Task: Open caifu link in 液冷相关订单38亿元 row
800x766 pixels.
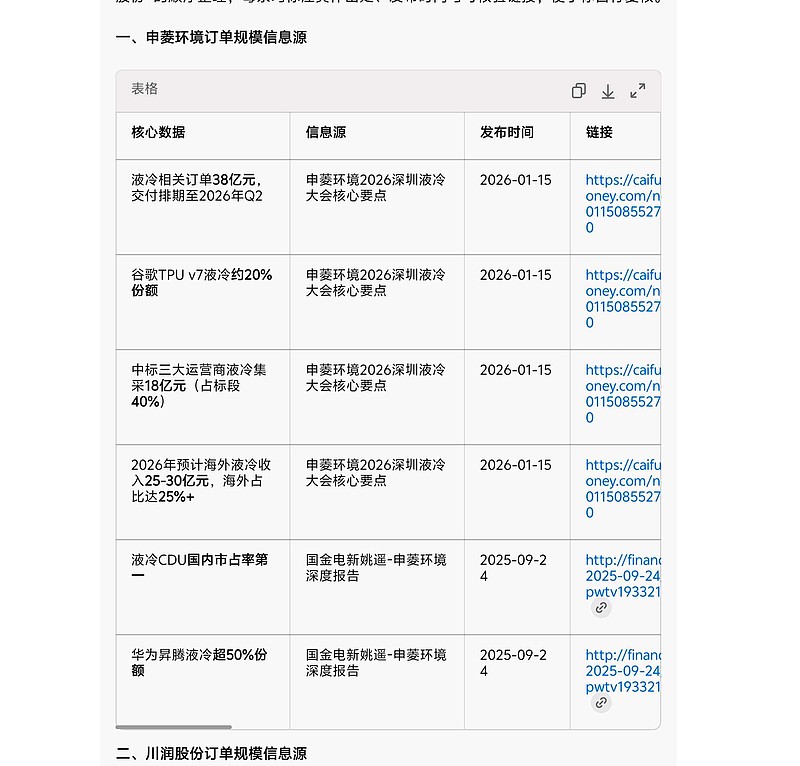Action: (623, 204)
